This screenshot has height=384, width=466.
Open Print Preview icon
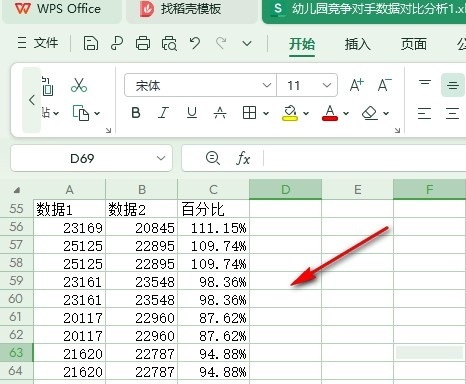[x=169, y=43]
